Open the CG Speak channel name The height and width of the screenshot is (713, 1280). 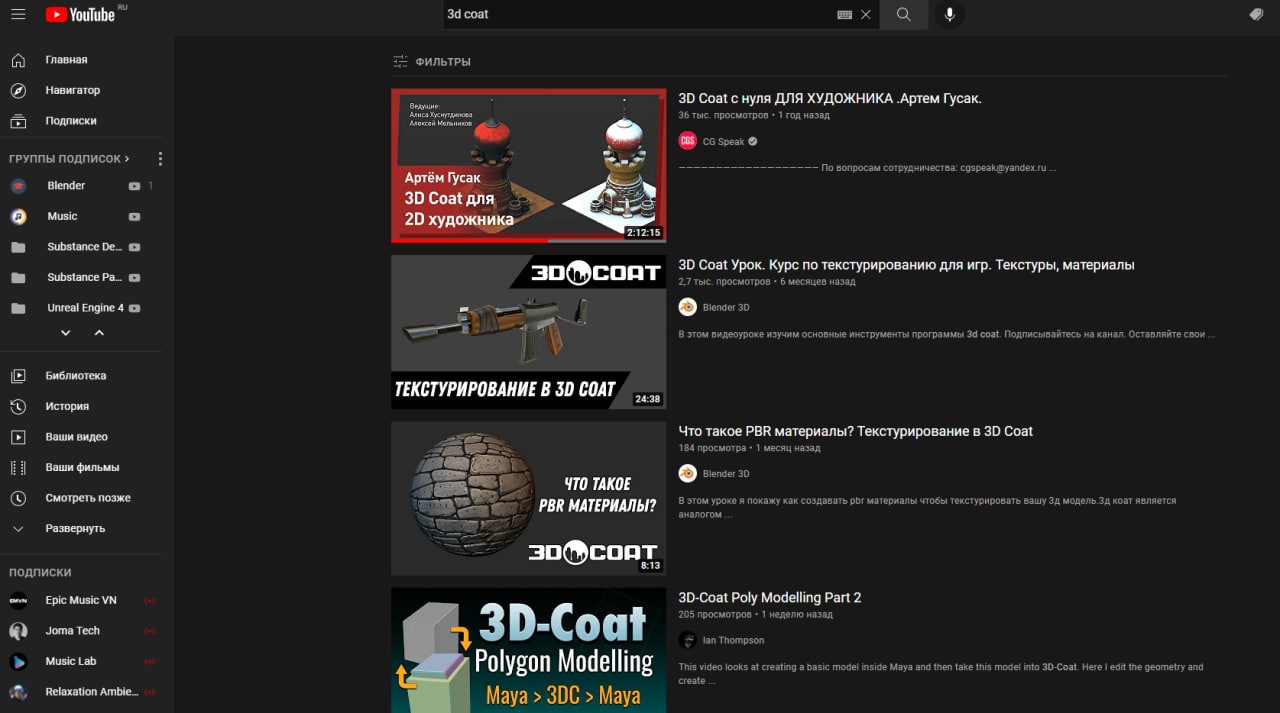(724, 142)
